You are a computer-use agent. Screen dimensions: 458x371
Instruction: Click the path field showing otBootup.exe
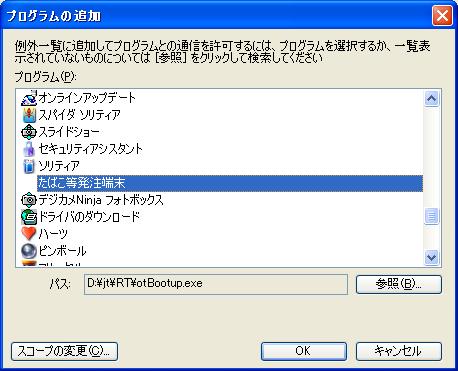coord(216,284)
